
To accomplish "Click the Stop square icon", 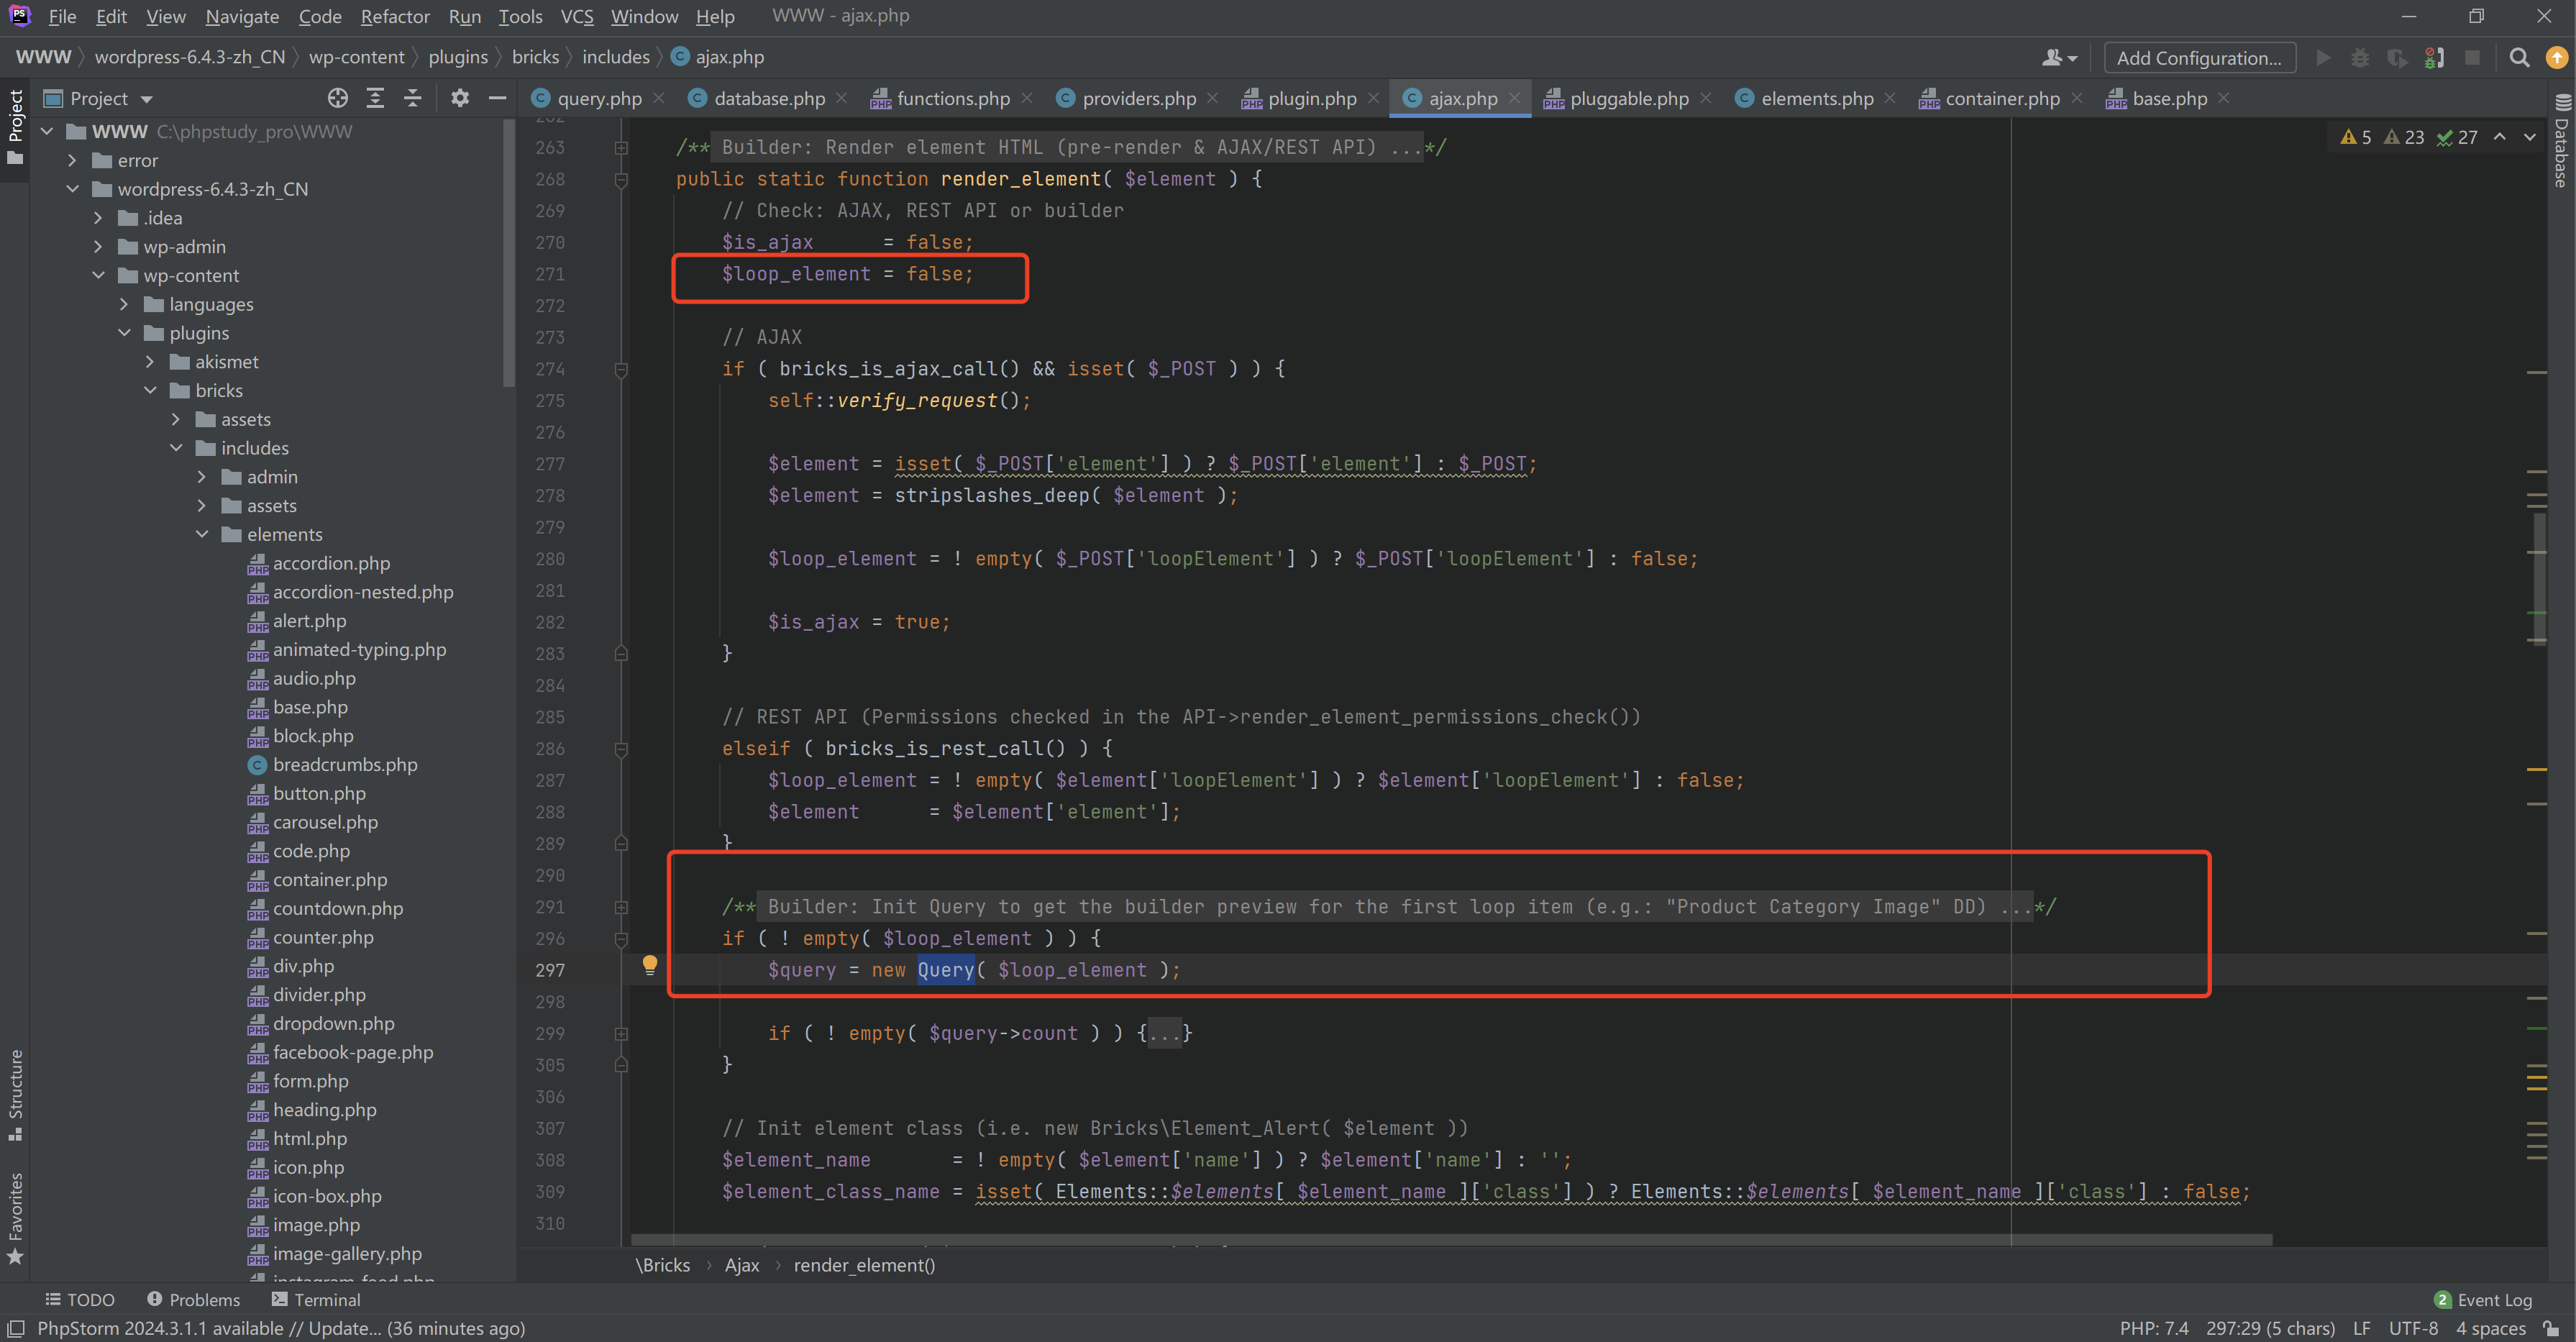I will pyautogui.click(x=2472, y=58).
